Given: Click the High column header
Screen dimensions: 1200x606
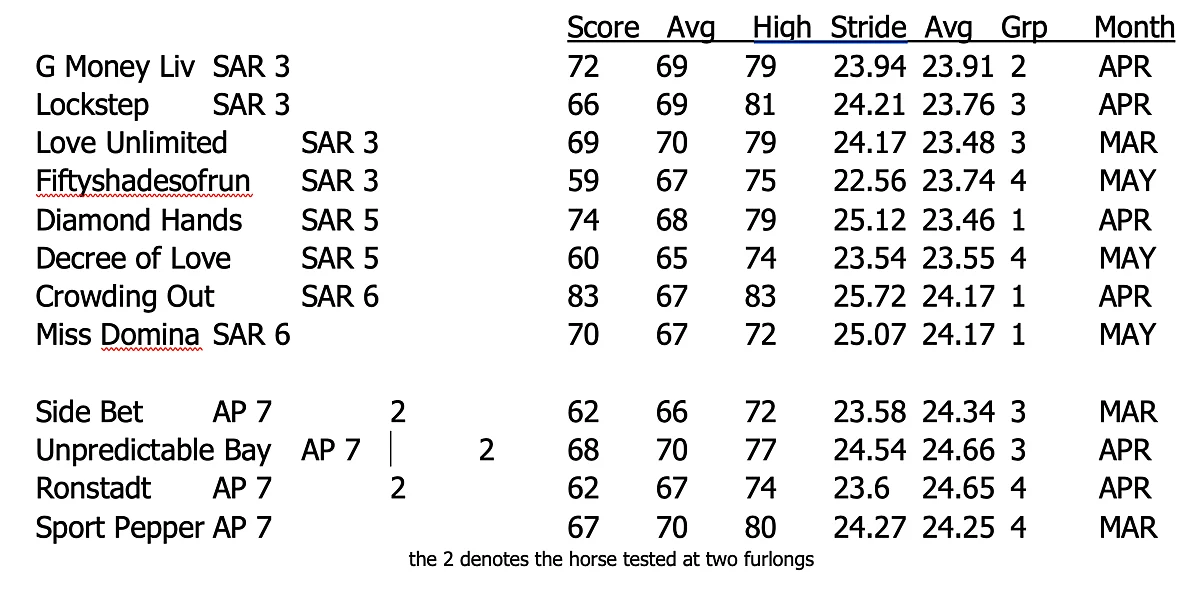Looking at the screenshot, I should (782, 28).
